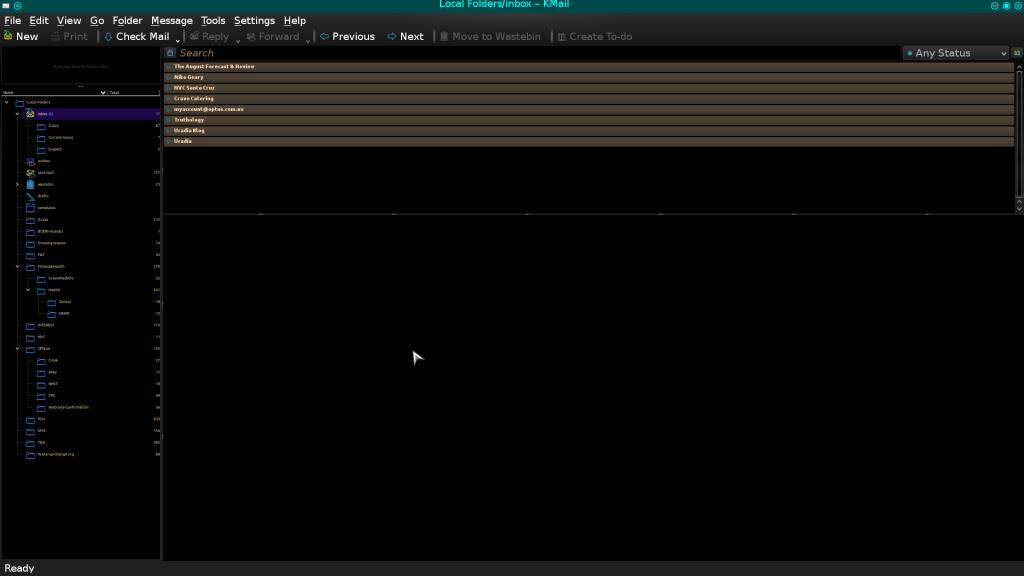Focus the Search input field
The height and width of the screenshot is (576, 1024).
click(x=538, y=53)
